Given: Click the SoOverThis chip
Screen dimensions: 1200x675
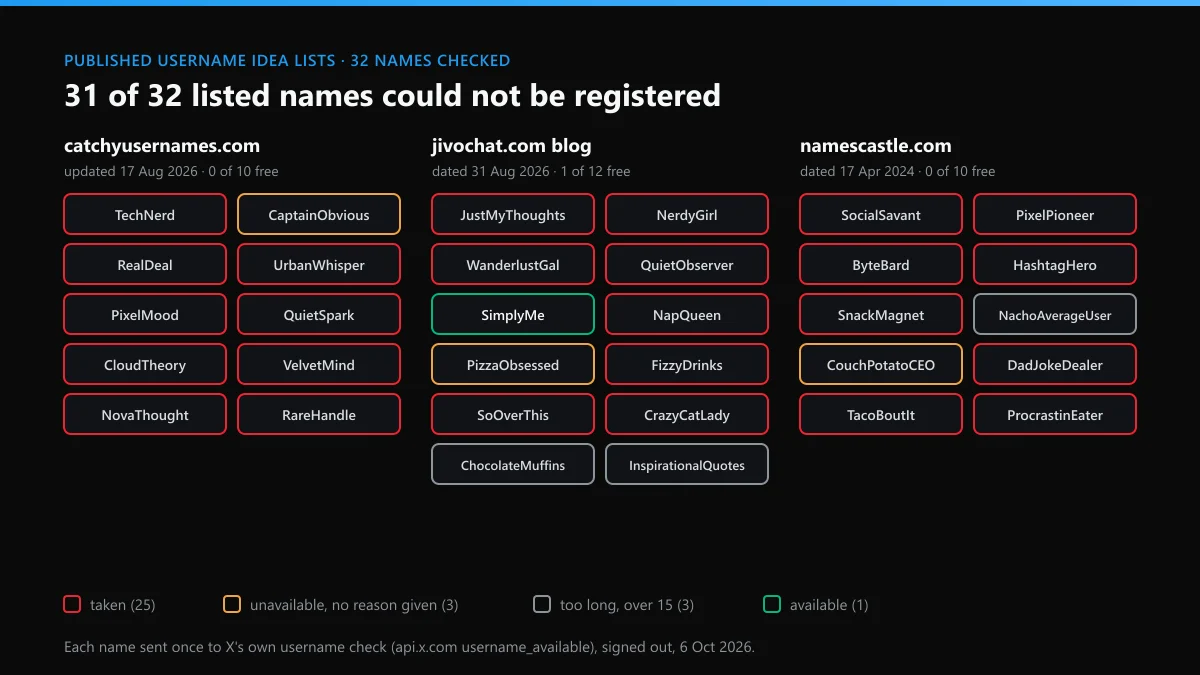Looking at the screenshot, I should 513,415.
